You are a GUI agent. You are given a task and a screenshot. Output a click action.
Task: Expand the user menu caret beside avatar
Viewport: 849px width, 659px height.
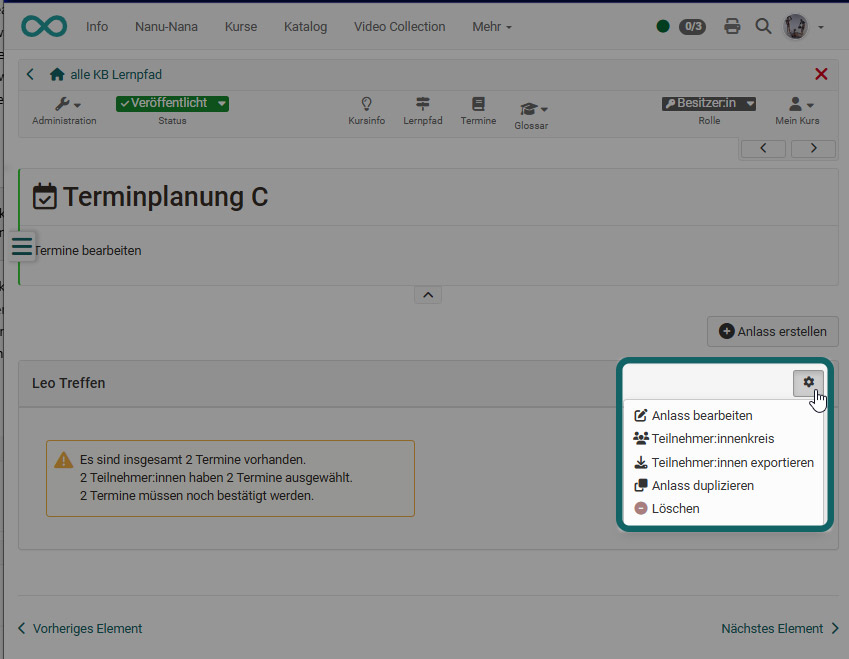tap(821, 27)
